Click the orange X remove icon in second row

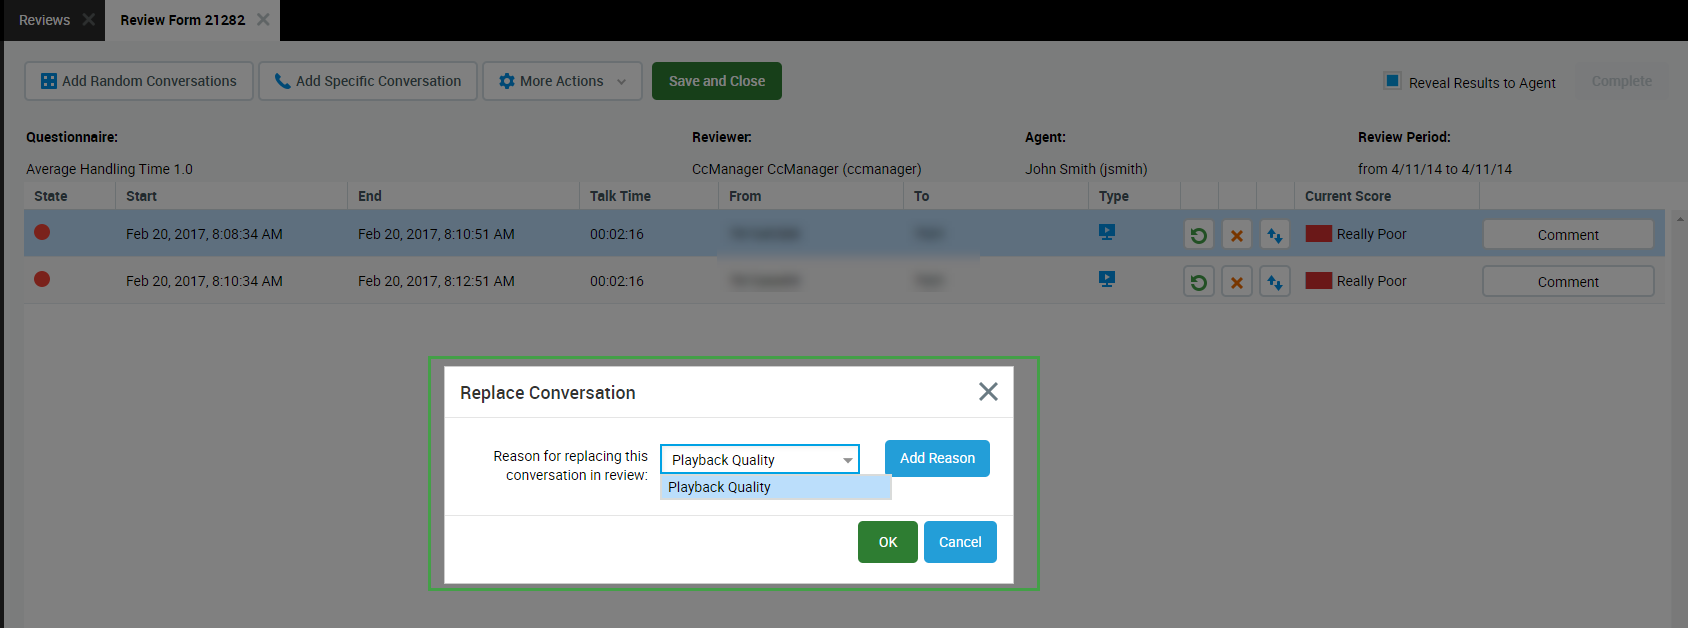[x=1236, y=282]
